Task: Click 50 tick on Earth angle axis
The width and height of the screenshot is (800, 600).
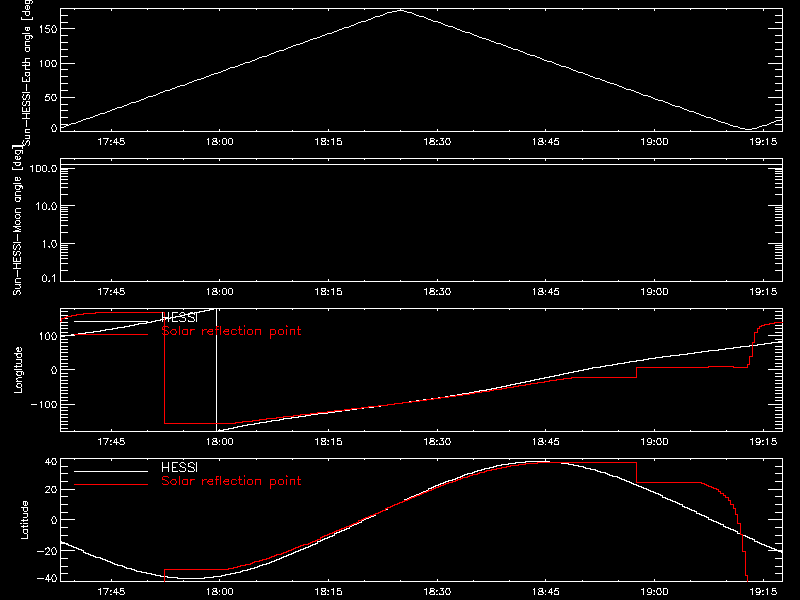Action: (x=51, y=97)
